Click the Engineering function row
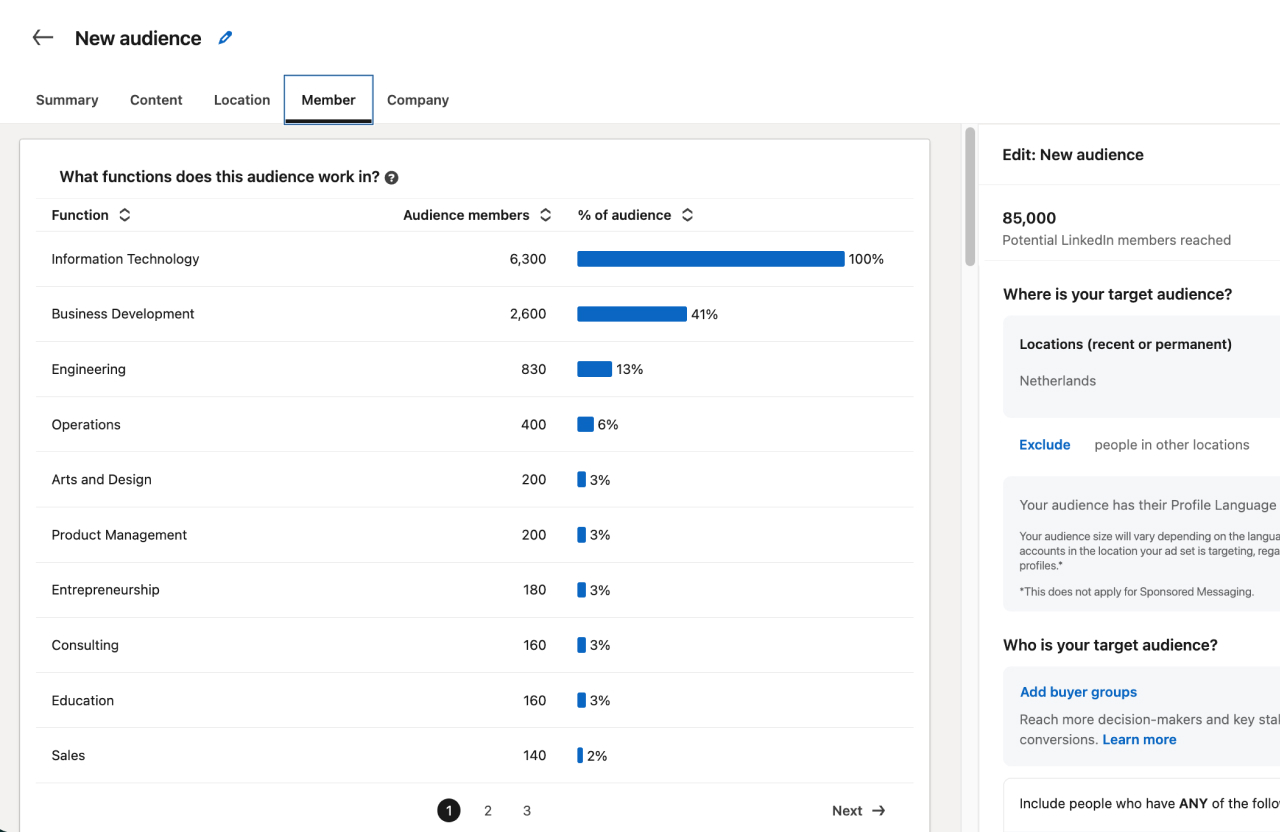The height and width of the screenshot is (832, 1280). tap(474, 369)
